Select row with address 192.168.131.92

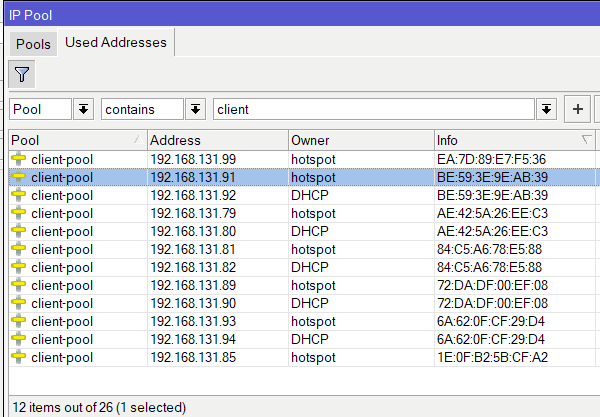coord(215,195)
